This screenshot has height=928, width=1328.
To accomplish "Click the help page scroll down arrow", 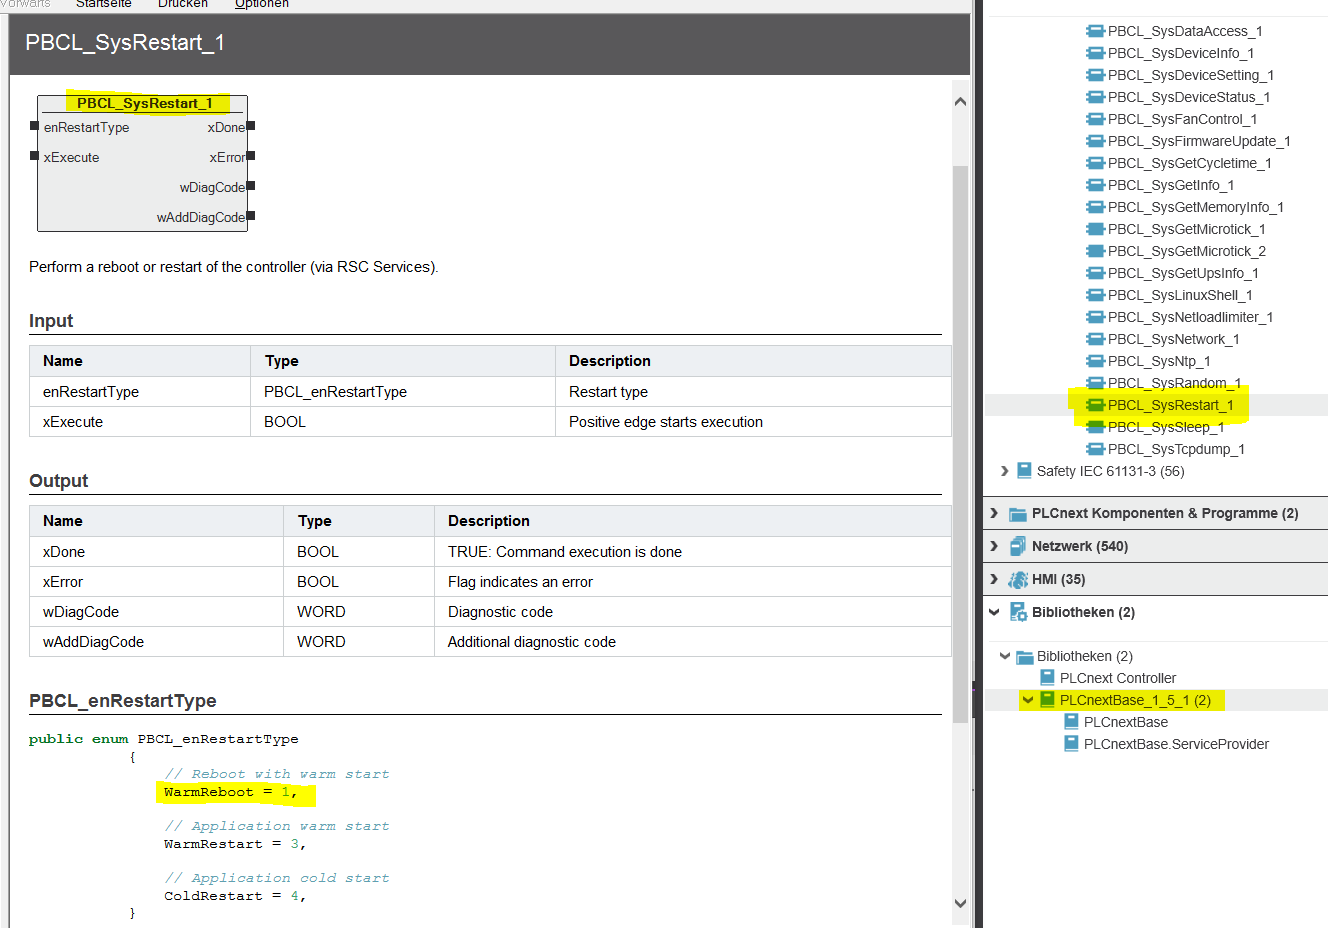I will (960, 903).
